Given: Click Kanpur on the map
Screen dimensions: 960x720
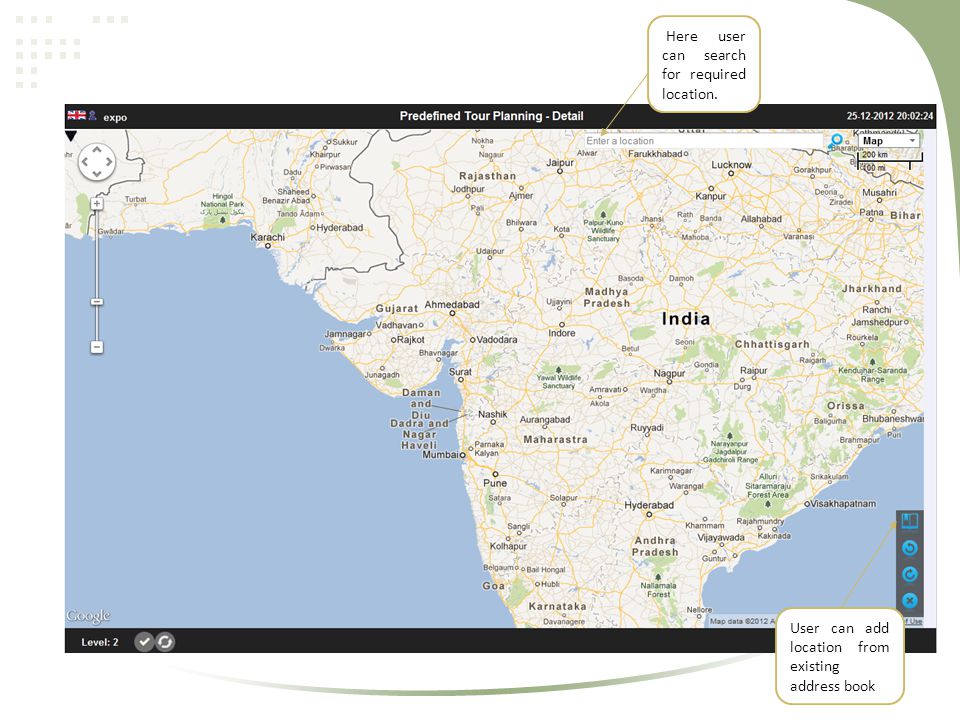Looking at the screenshot, I should 711,196.
